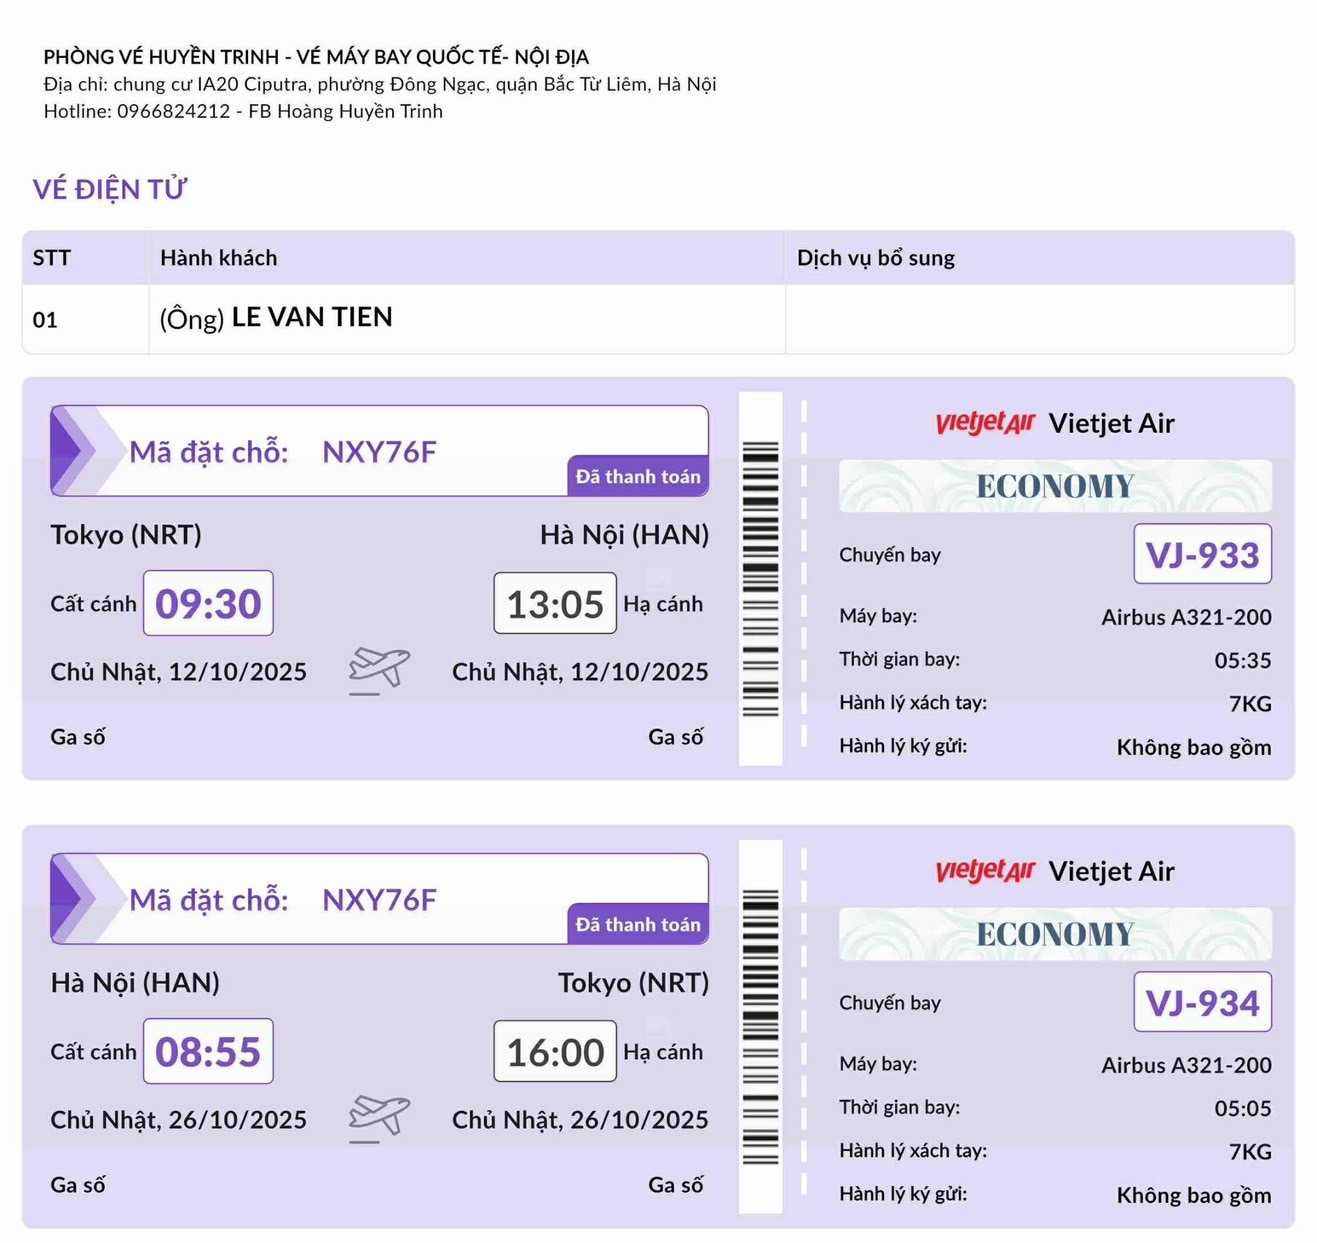Click the 'VÉ ĐIỆN TỬ' heading
The image size is (1317, 1243).
coord(110,189)
